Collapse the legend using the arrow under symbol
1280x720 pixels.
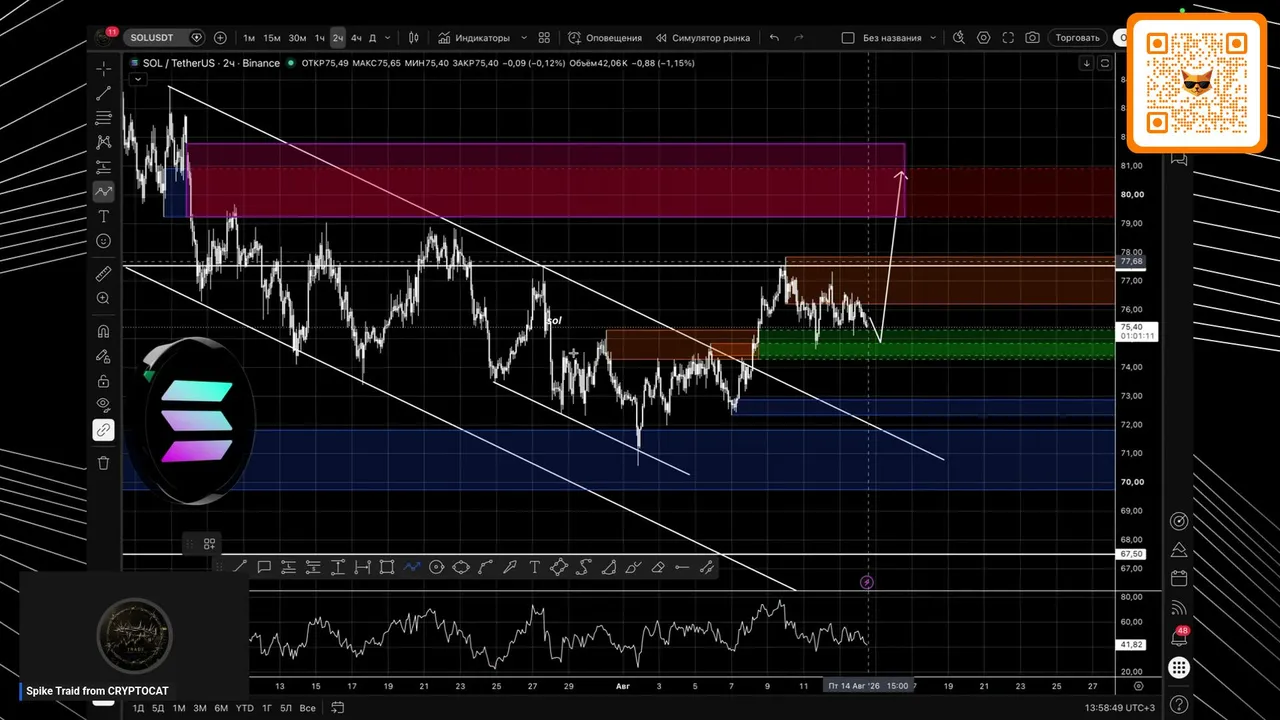pos(139,80)
